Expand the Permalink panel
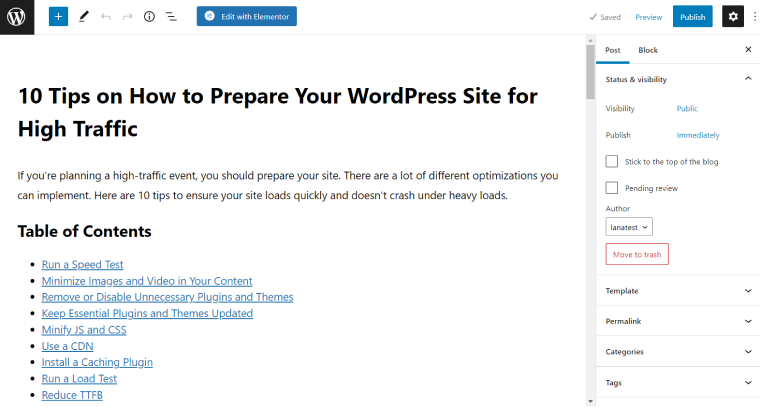760x407 pixels. [678, 321]
